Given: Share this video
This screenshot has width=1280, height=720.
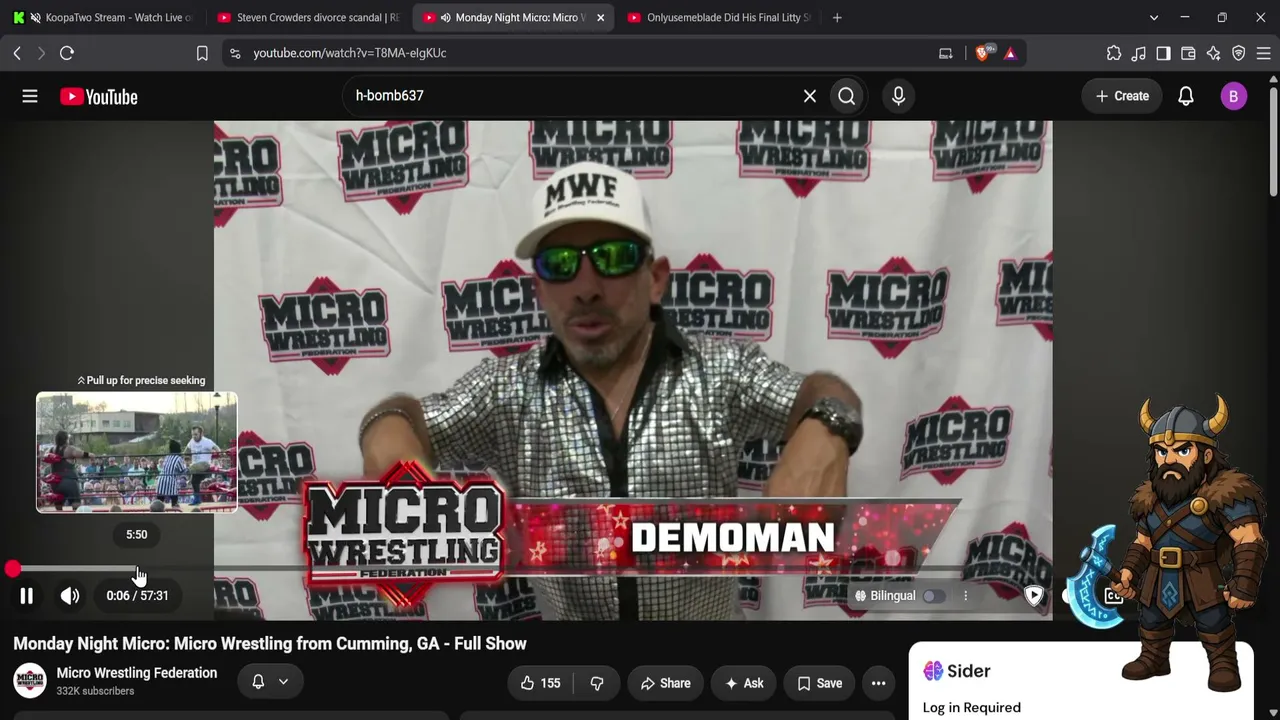Looking at the screenshot, I should (666, 683).
